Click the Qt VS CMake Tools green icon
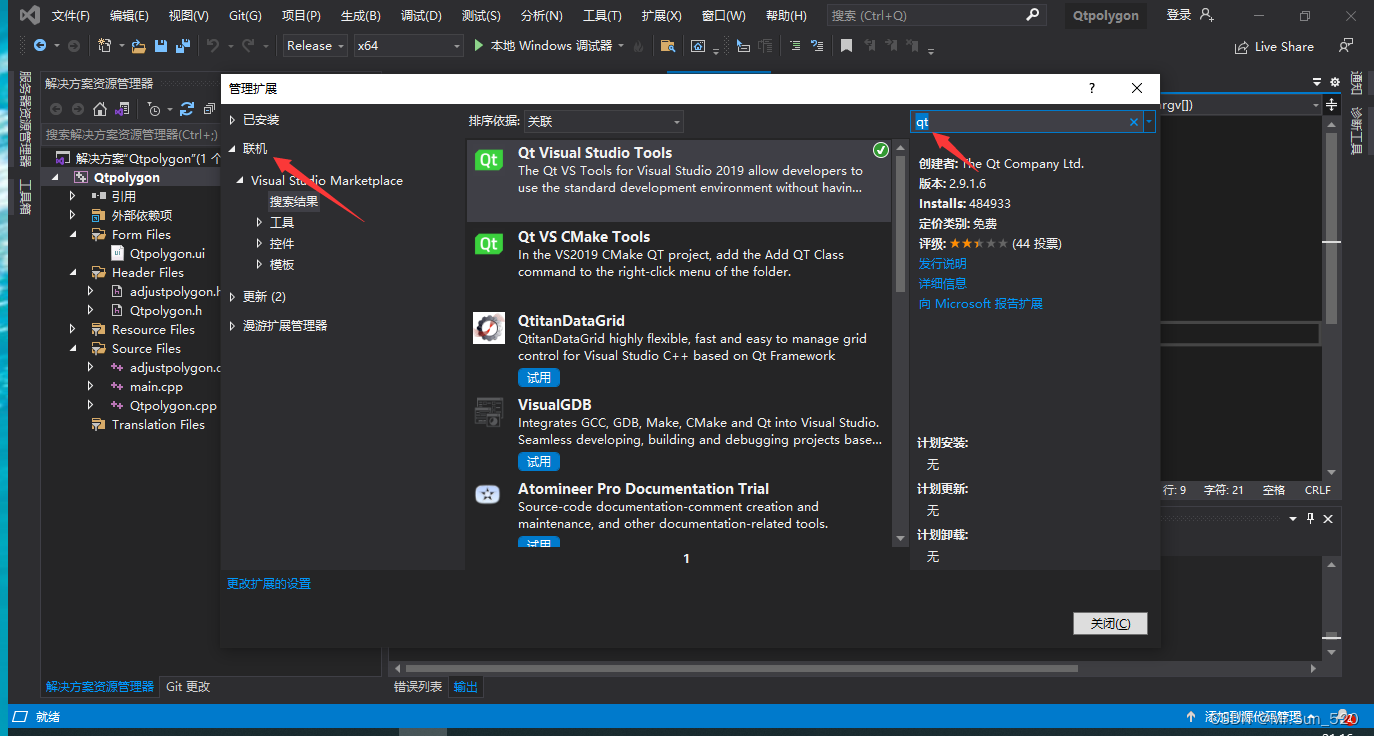This screenshot has height=736, width=1374. pyautogui.click(x=489, y=244)
